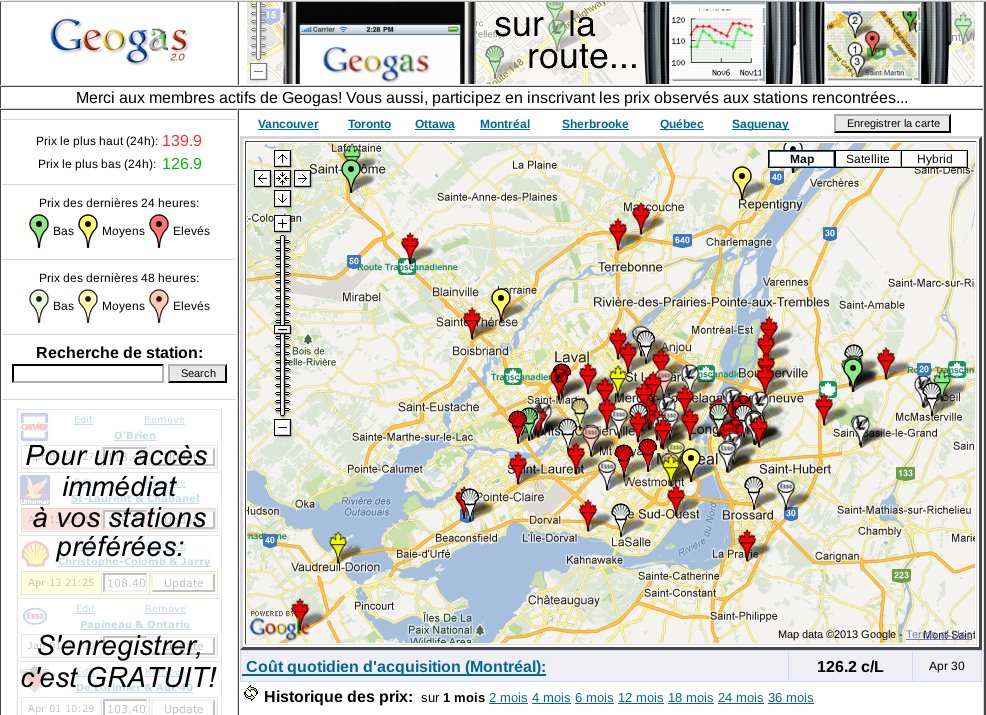This screenshot has width=986, height=715.
Task: Switch map view to Hybrid
Action: (x=934, y=159)
